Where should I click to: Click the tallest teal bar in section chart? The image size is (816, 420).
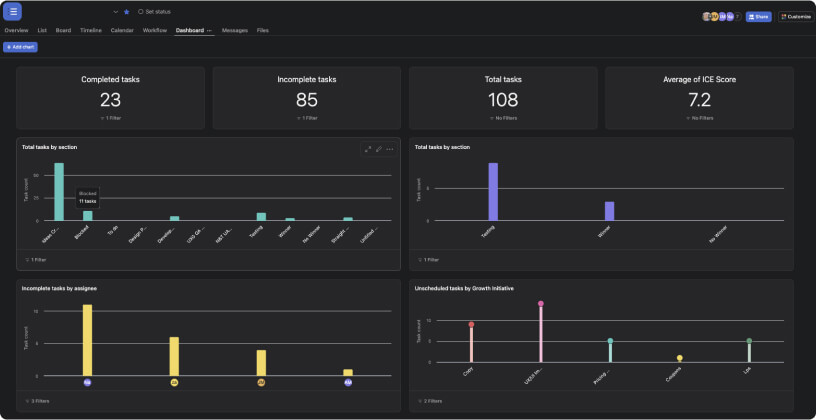tap(59, 192)
